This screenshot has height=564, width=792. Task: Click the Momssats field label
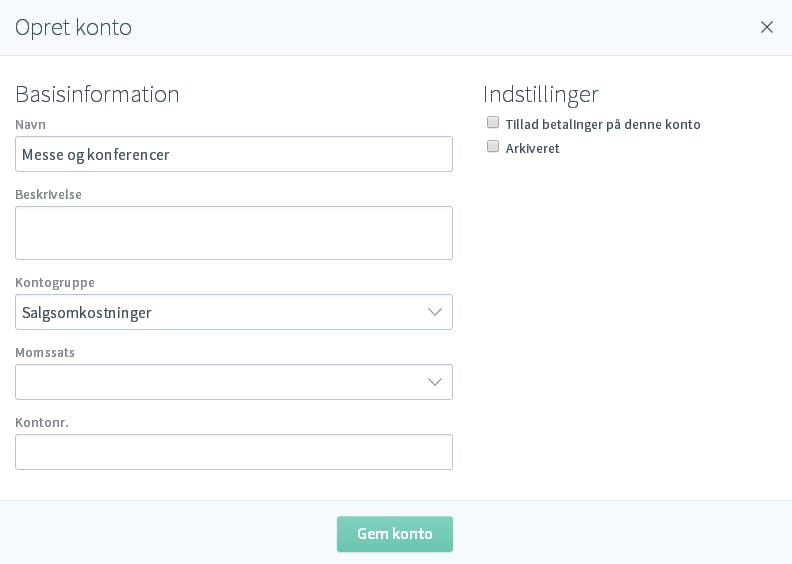coord(45,352)
